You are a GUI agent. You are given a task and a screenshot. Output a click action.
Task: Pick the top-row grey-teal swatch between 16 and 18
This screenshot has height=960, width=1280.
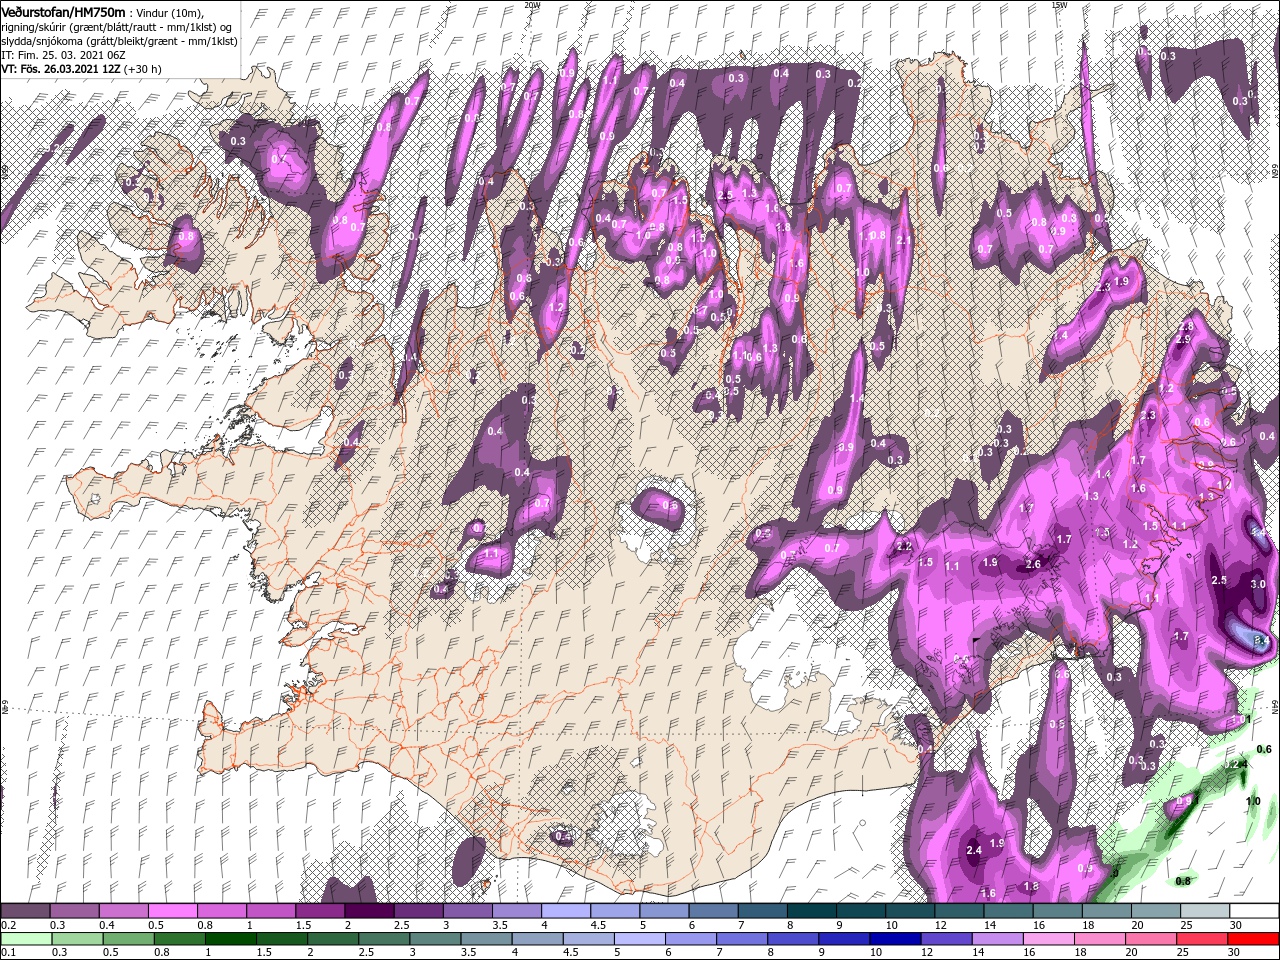pos(1059,911)
